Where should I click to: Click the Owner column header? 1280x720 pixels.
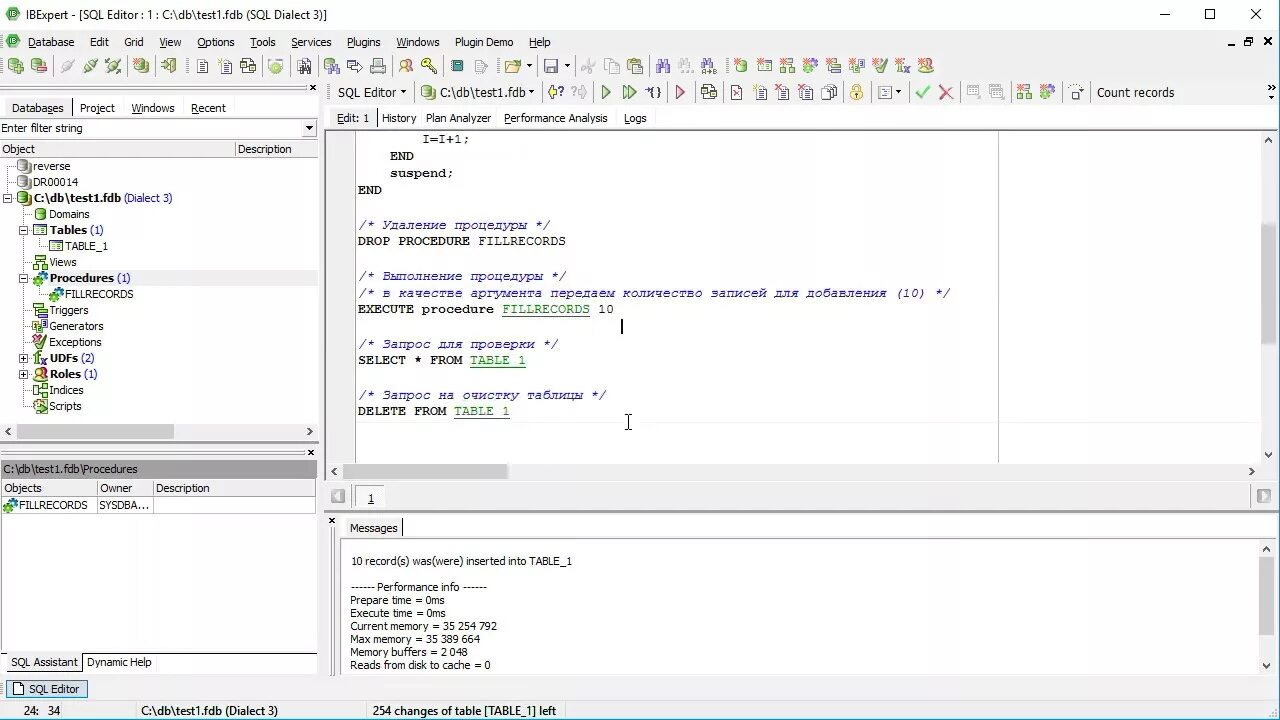point(124,488)
